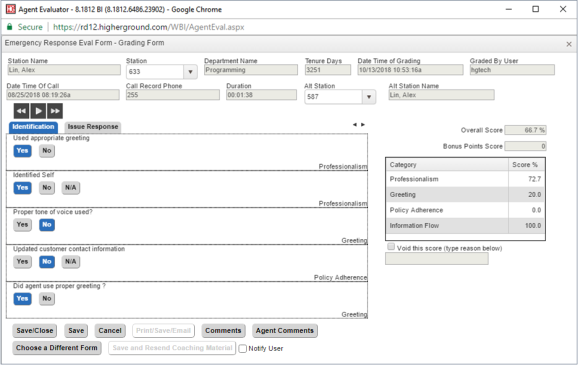The image size is (578, 365).
Task: Open the Agent Comments button
Action: click(285, 331)
